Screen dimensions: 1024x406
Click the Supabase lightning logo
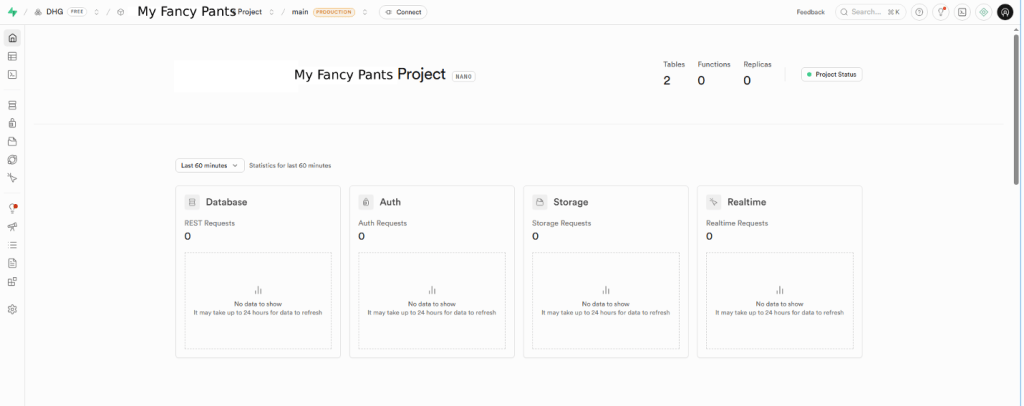(x=12, y=12)
